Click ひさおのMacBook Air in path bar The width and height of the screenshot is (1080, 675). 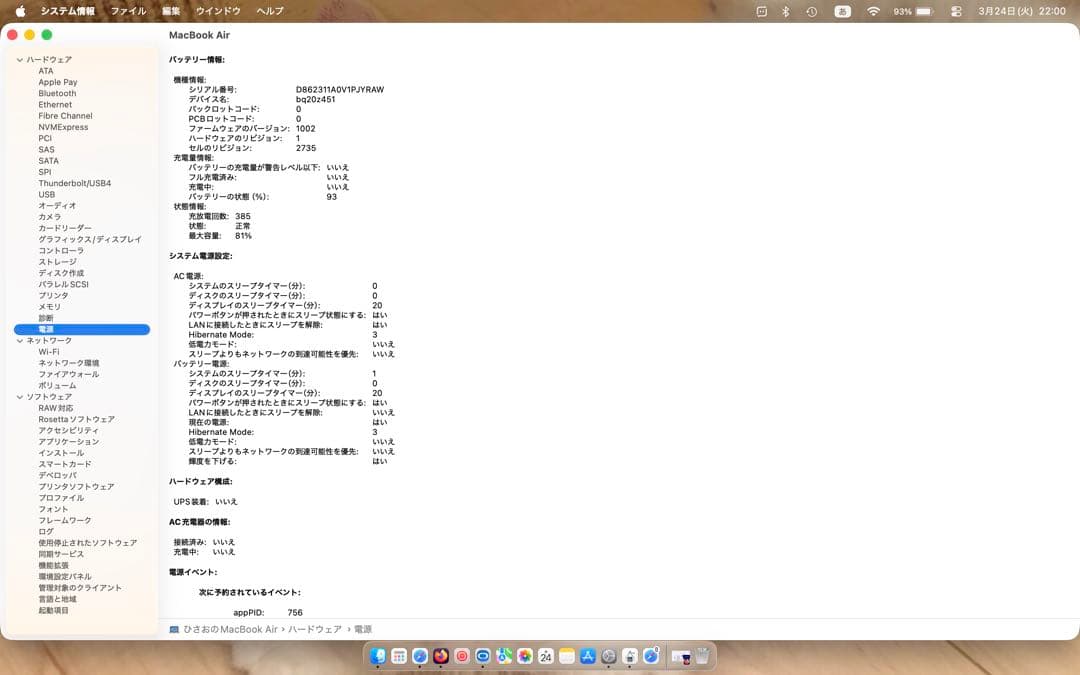click(230, 630)
